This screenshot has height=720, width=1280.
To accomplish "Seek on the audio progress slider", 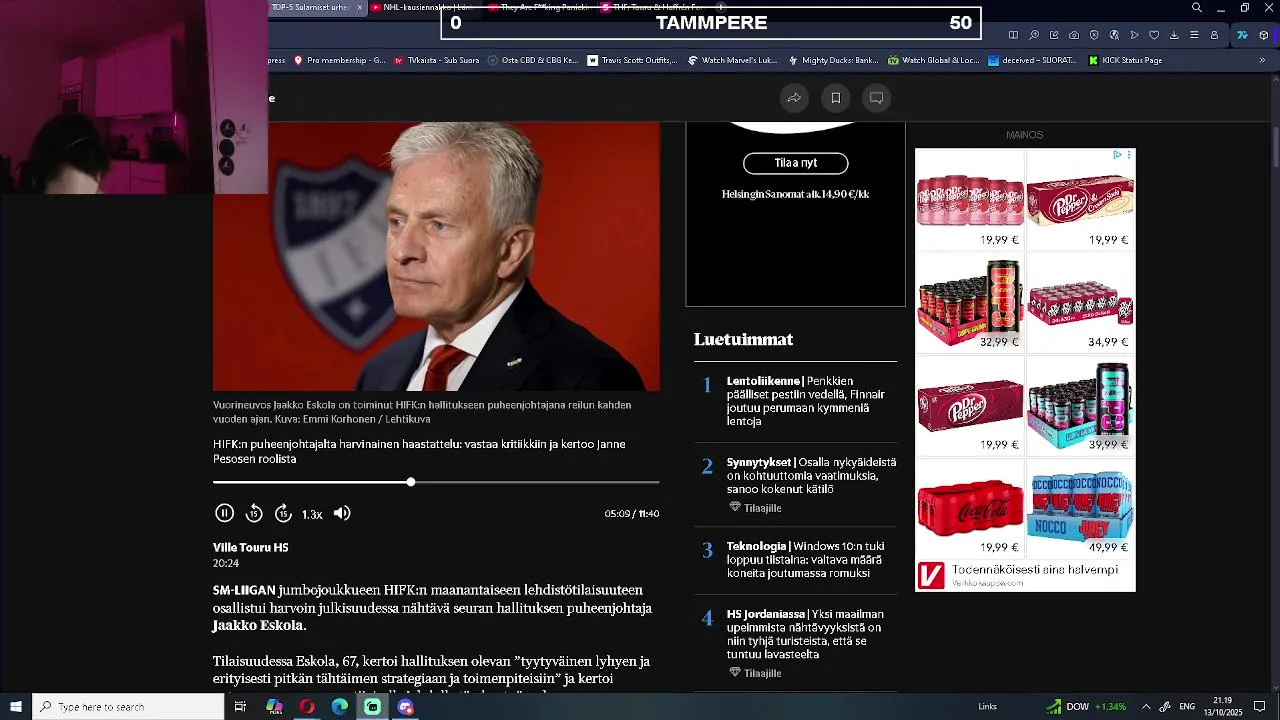I will coord(436,482).
